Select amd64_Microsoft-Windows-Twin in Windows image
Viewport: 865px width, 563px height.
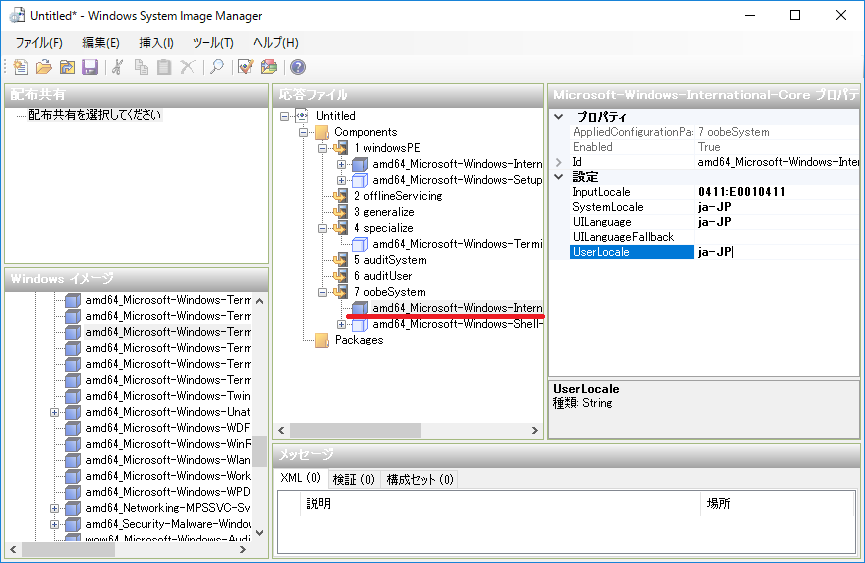[168, 396]
